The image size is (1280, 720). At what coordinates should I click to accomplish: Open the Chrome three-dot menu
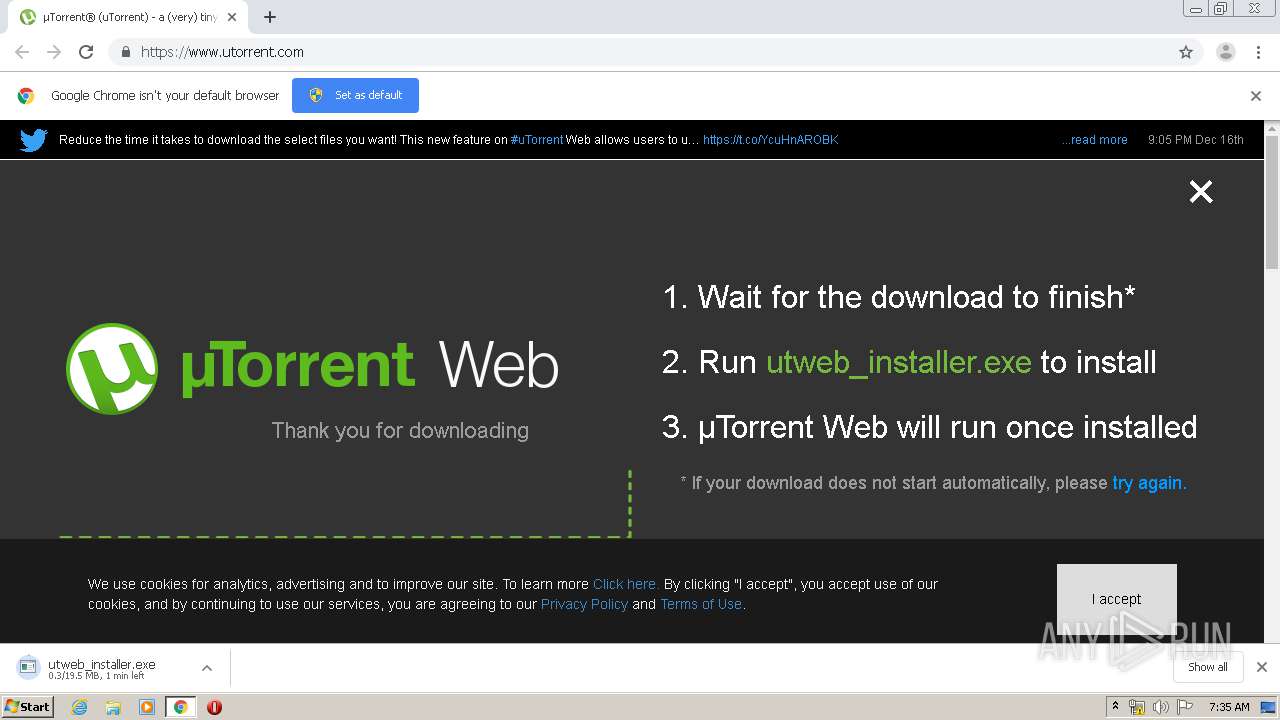[x=1258, y=52]
